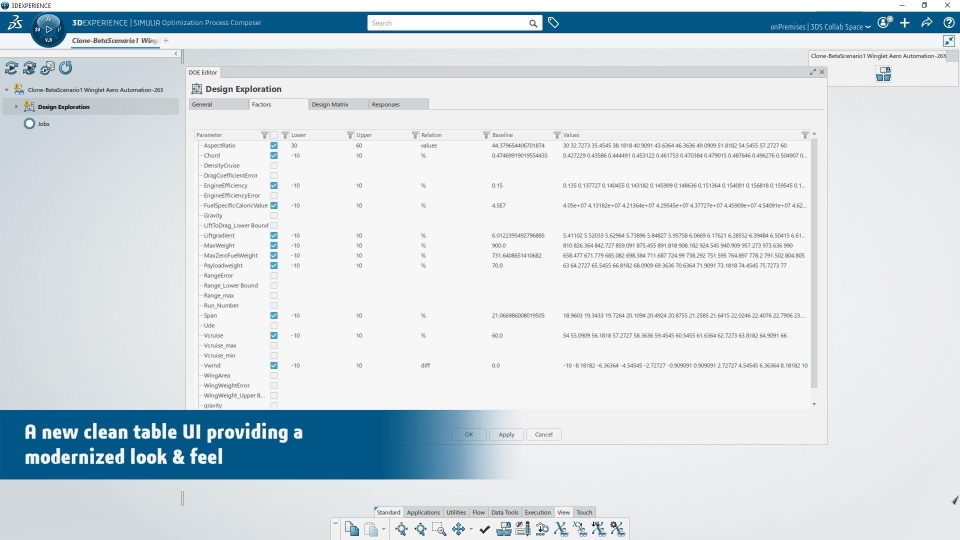
Task: Click the process thumbnail icon in right panel
Action: click(x=883, y=74)
